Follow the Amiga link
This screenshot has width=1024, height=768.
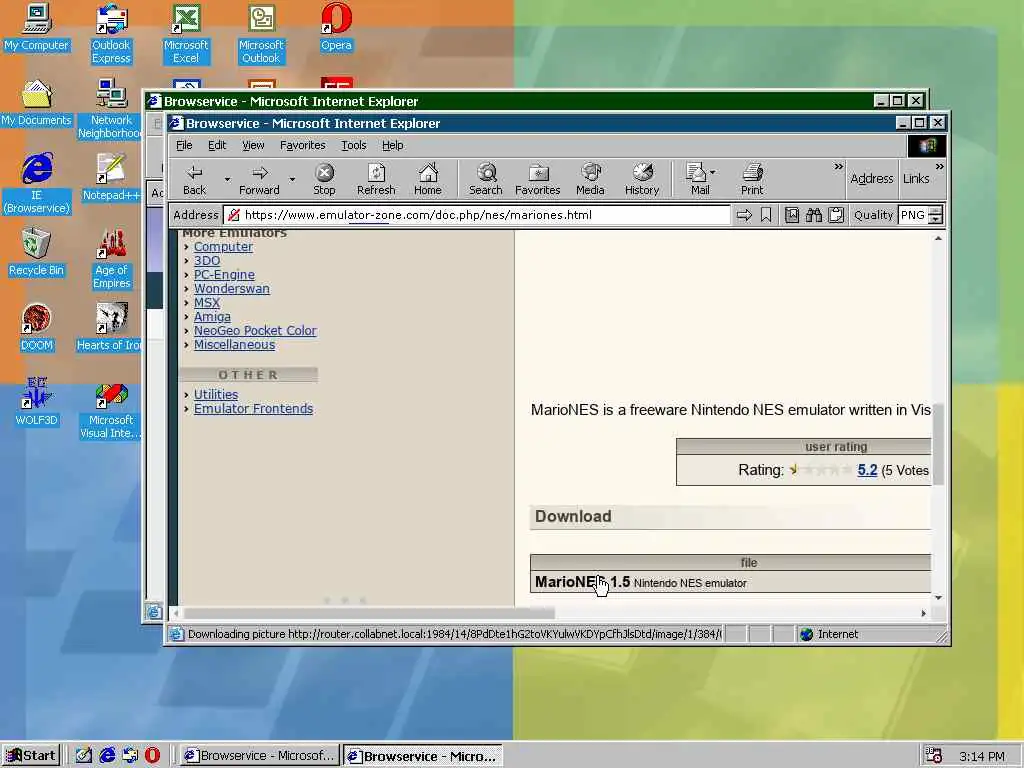[x=212, y=317]
